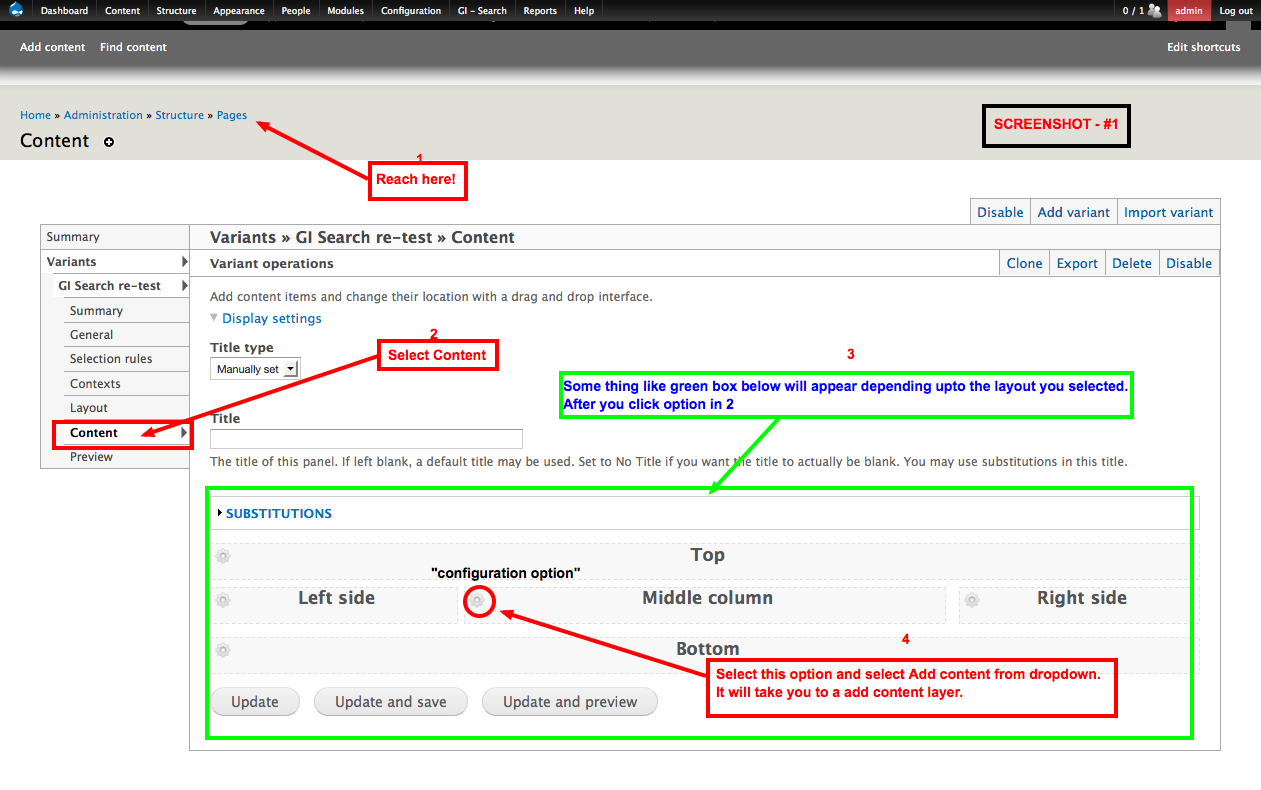Open People in the admin menu

295,11
